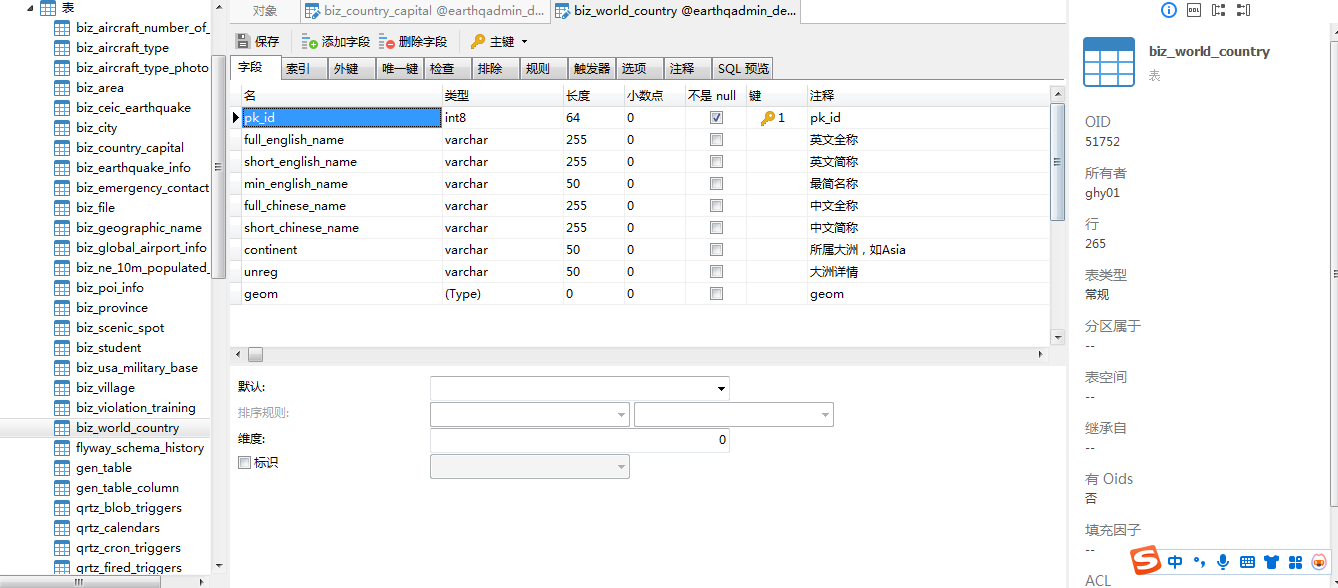Screen dimensions: 1338x588
Task: Switch to the biz_country_capital editor tab
Action: pos(425,11)
